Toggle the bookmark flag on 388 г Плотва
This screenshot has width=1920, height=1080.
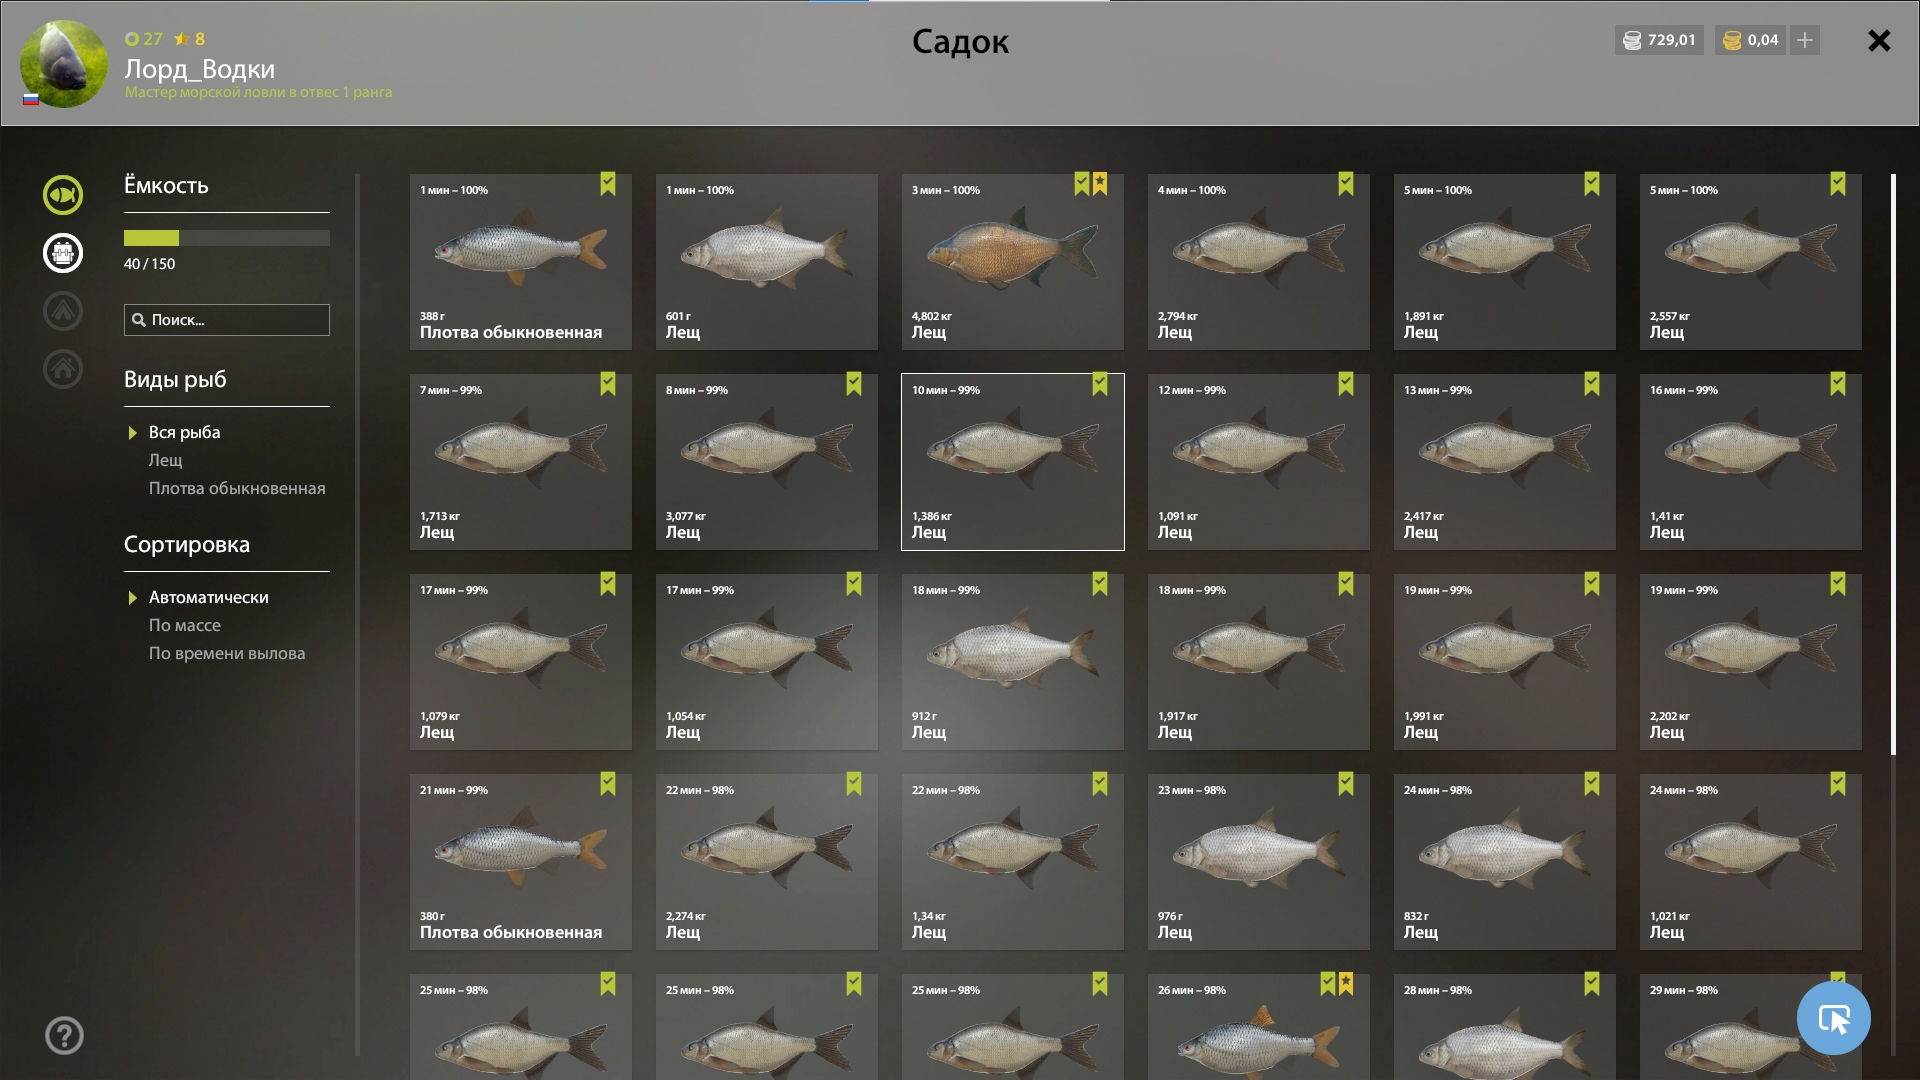pyautogui.click(x=608, y=184)
